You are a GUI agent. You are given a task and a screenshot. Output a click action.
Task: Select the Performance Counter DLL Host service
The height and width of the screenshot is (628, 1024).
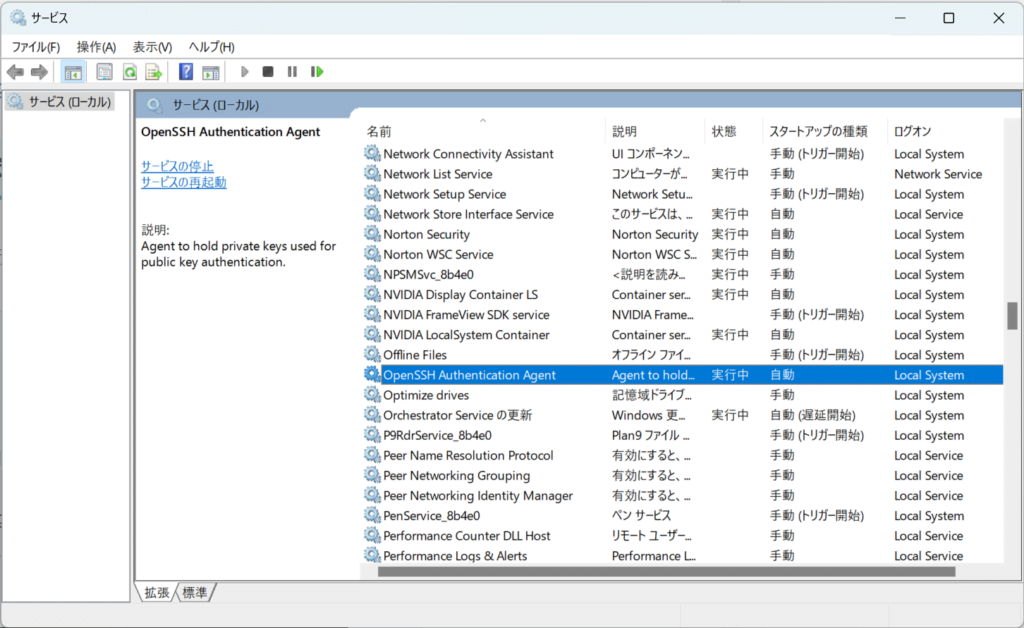tap(466, 535)
